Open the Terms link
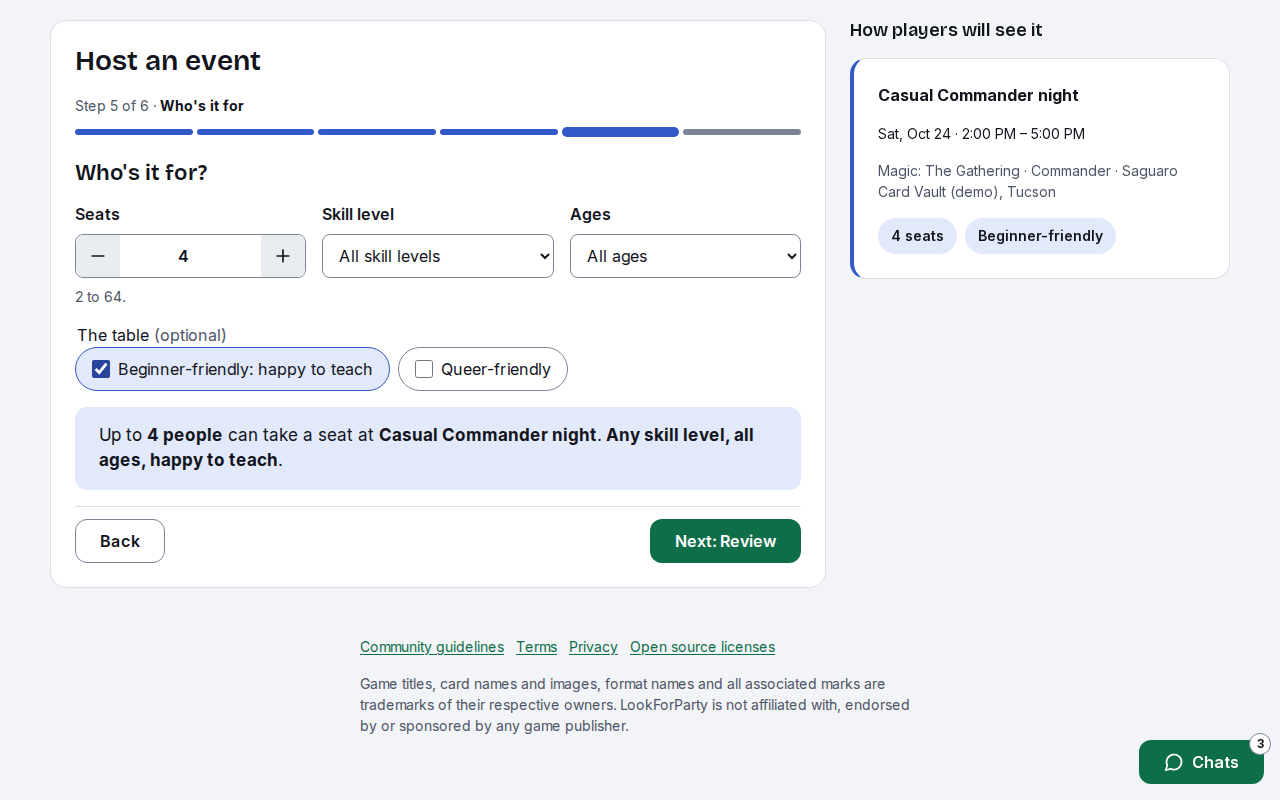Viewport: 1280px width, 800px height. 536,647
